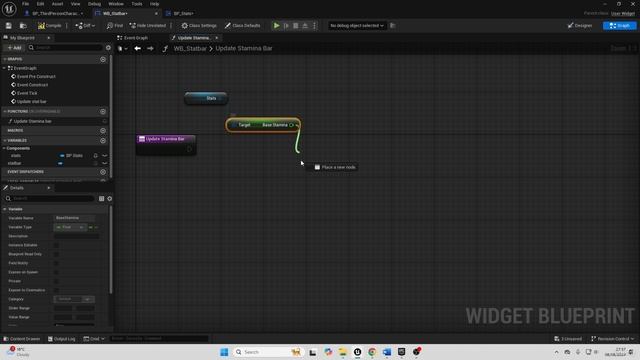Toggle visibility eye for stats variable

105,156
